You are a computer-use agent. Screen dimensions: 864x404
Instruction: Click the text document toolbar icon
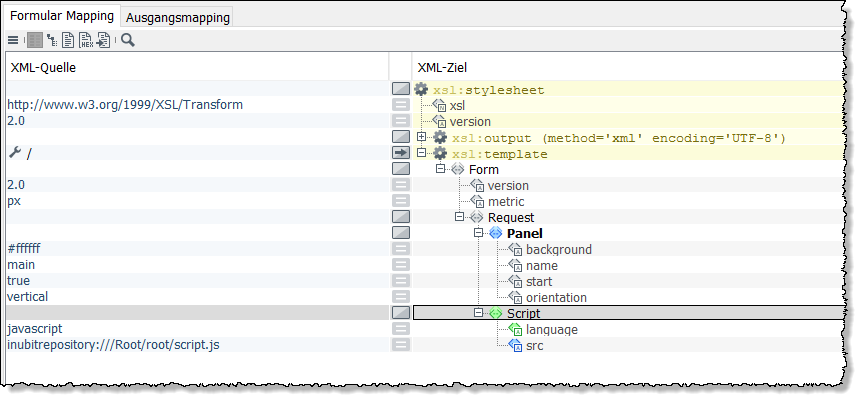[68, 40]
